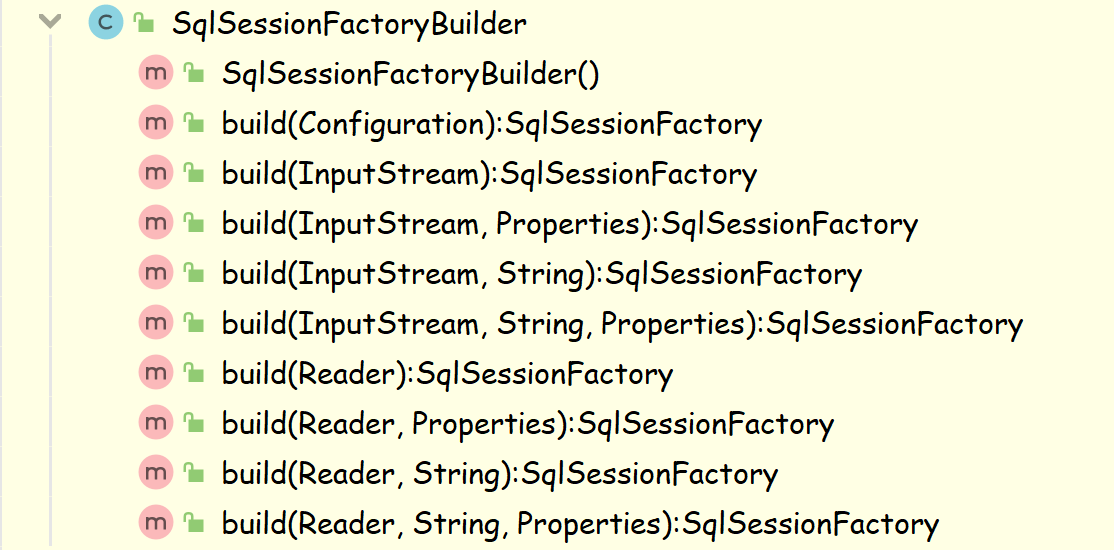Click the blue class icon of SqlSessionFactoryBuilder

pyautogui.click(x=105, y=22)
